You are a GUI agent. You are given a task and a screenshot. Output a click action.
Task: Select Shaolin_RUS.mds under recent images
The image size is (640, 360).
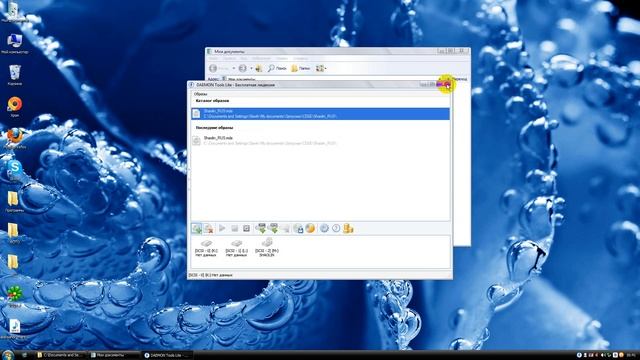[320, 141]
